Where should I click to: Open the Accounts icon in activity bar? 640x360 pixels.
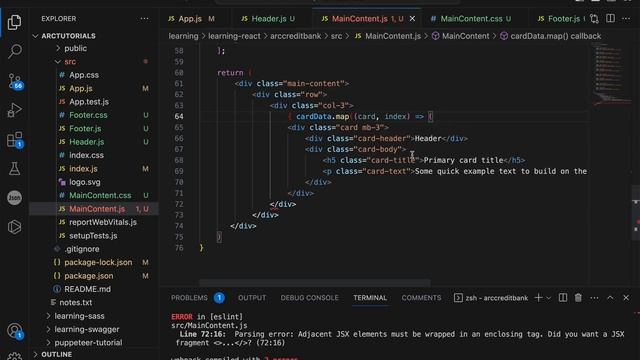(x=15, y=331)
